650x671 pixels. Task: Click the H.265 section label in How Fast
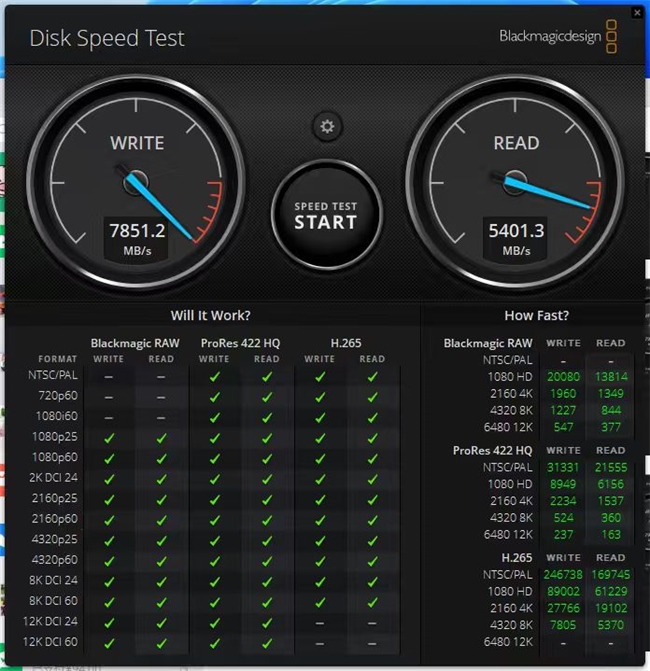pos(517,558)
